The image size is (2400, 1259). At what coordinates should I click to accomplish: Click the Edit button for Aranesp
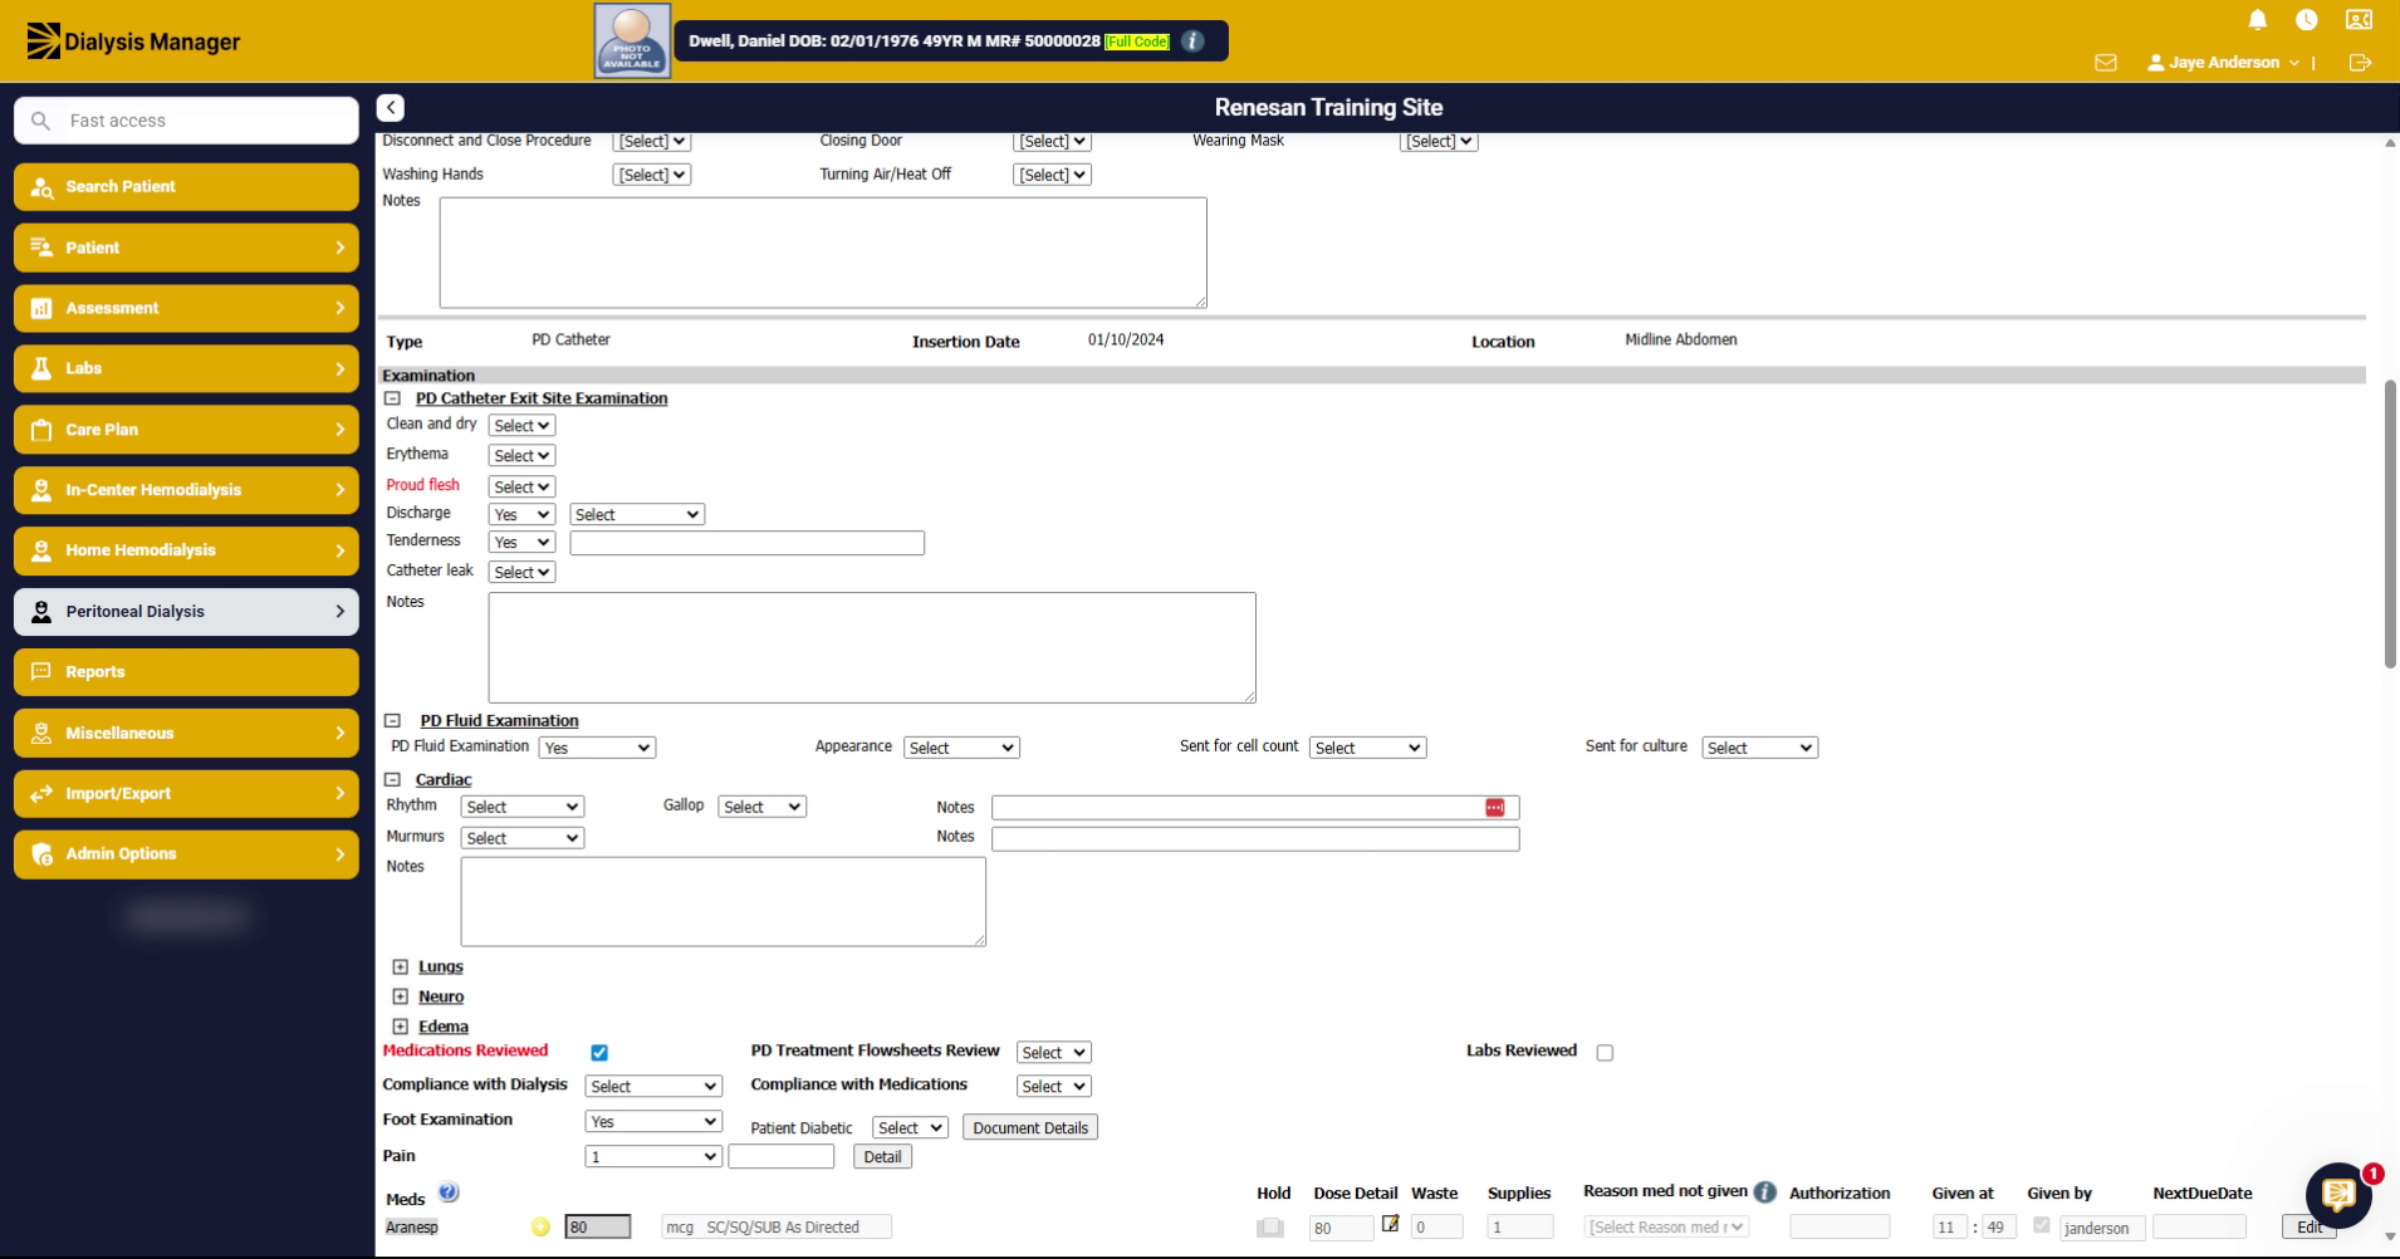[x=2309, y=1227]
